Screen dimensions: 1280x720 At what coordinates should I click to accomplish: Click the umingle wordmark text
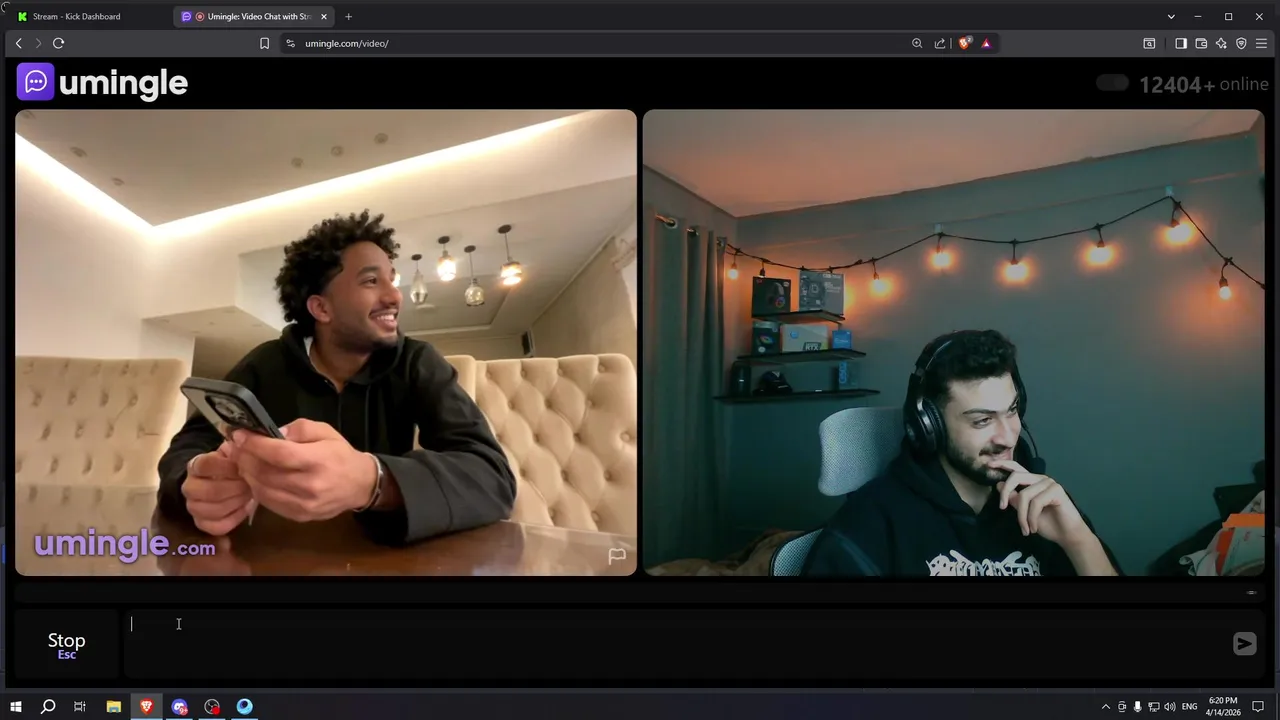tap(123, 83)
